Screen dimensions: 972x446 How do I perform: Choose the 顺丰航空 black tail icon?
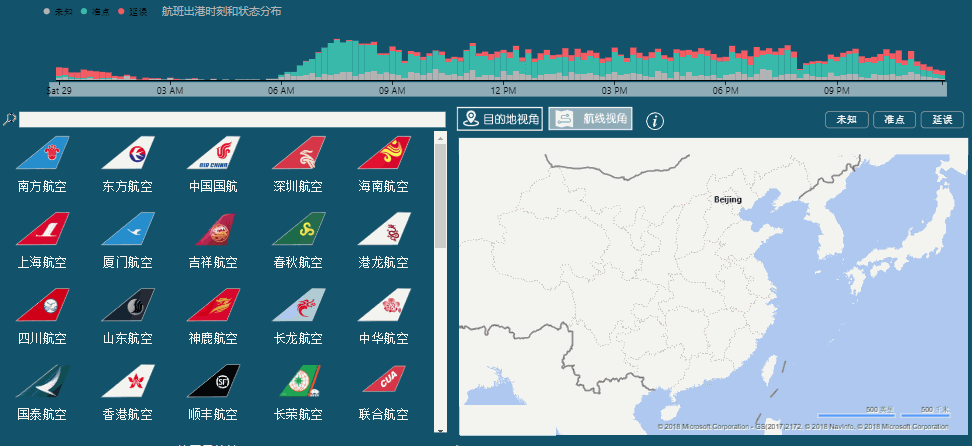pyautogui.click(x=213, y=381)
